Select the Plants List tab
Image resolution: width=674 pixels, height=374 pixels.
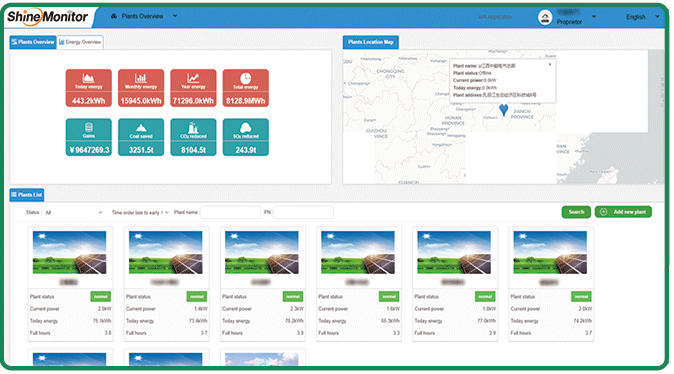pos(27,195)
